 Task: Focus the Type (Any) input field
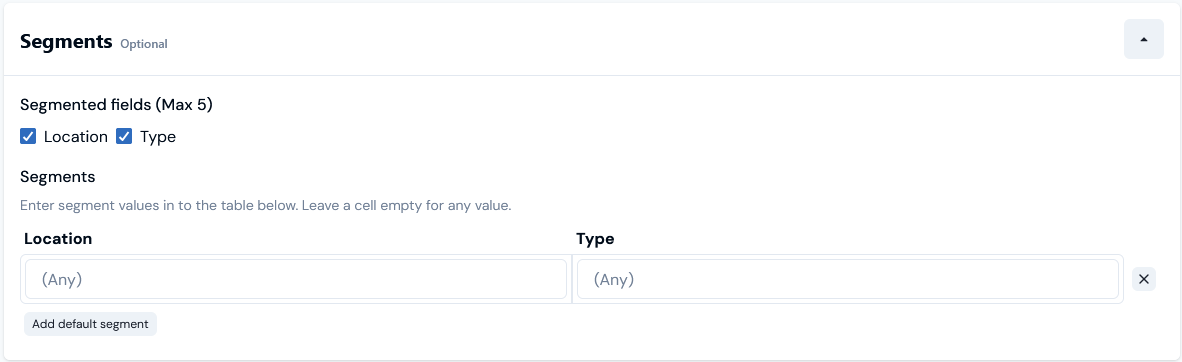tap(847, 279)
